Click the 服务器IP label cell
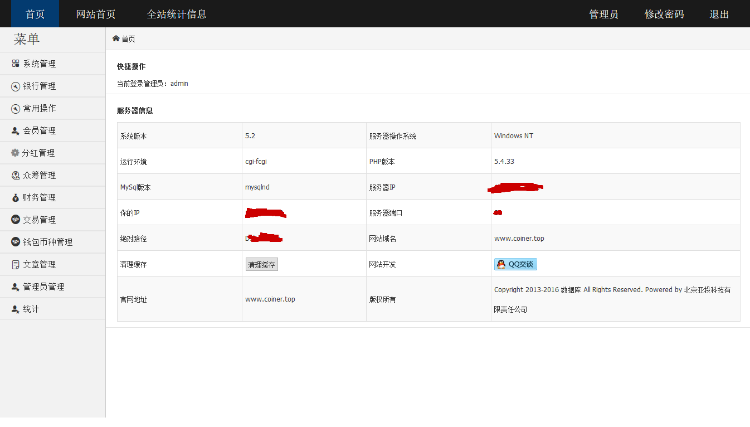 (429, 187)
